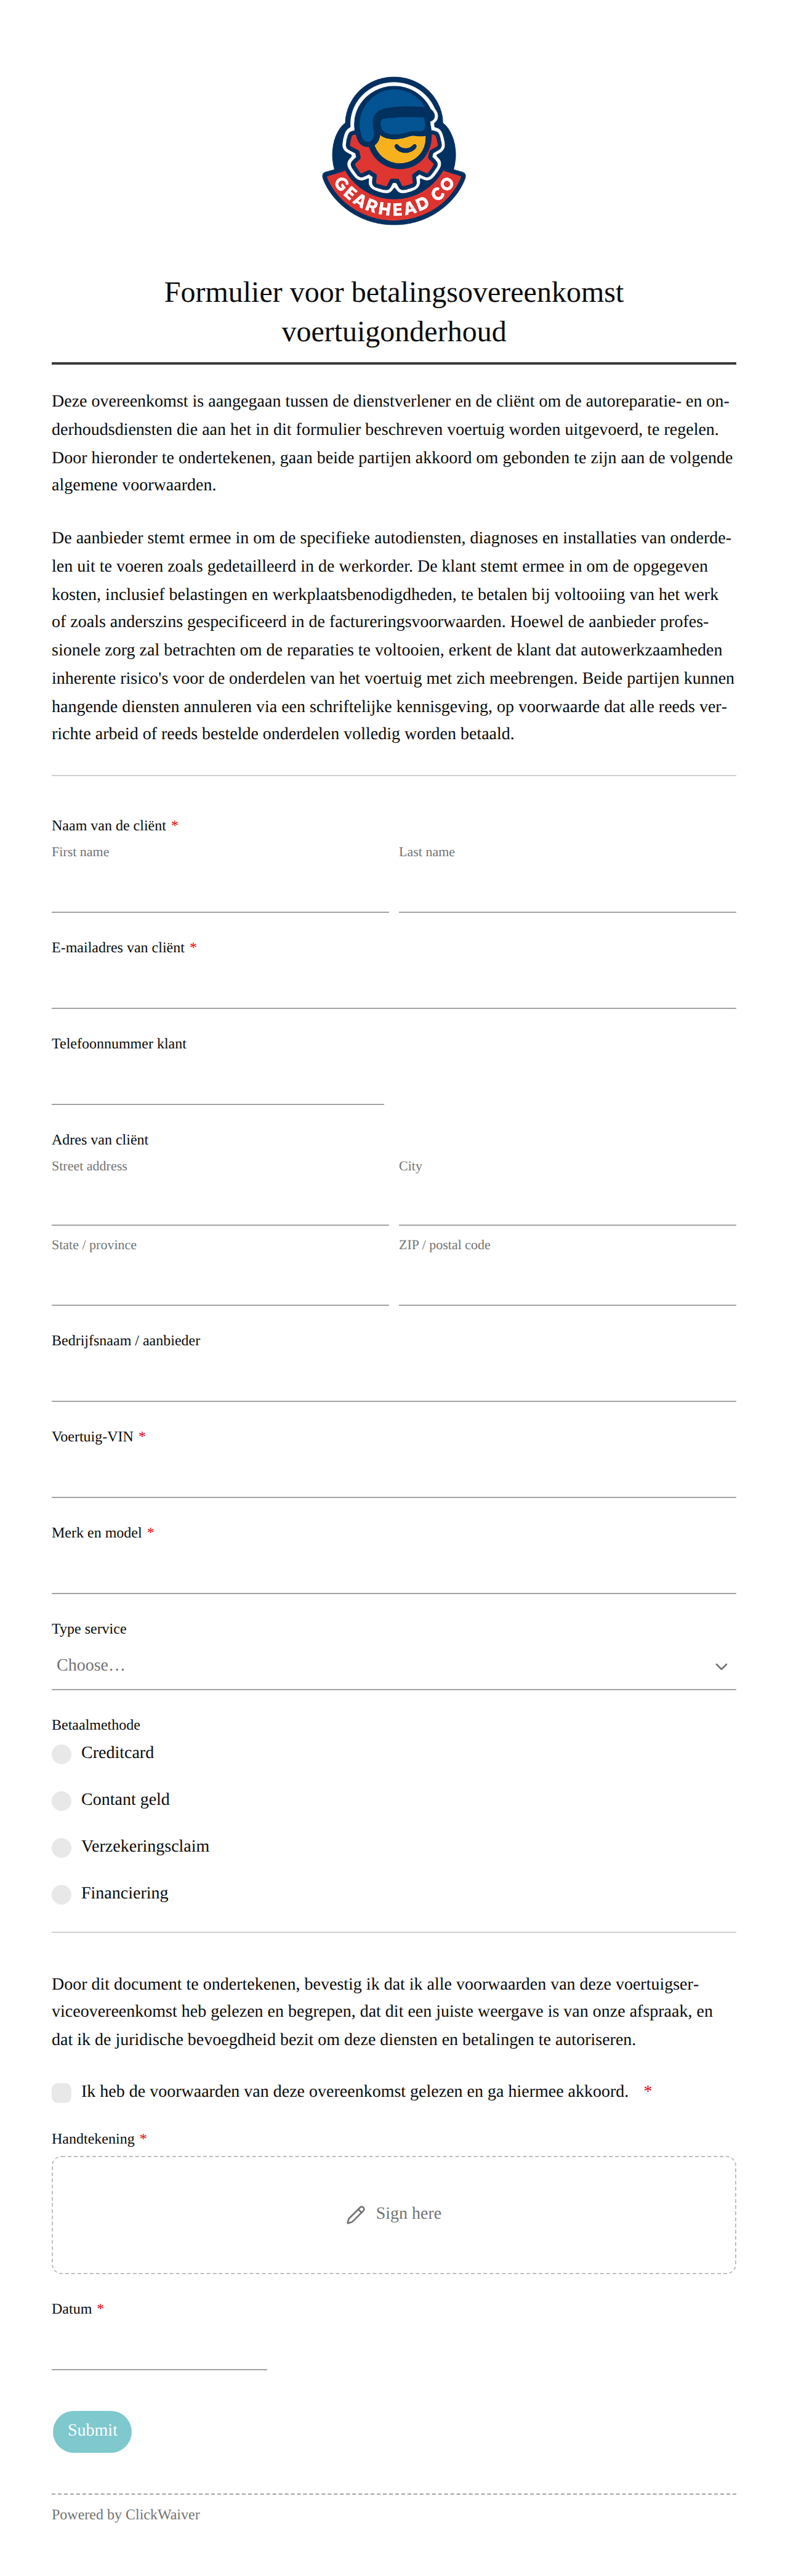This screenshot has width=788, height=2576.
Task: Click the Gearhead Co logo
Action: point(394,151)
